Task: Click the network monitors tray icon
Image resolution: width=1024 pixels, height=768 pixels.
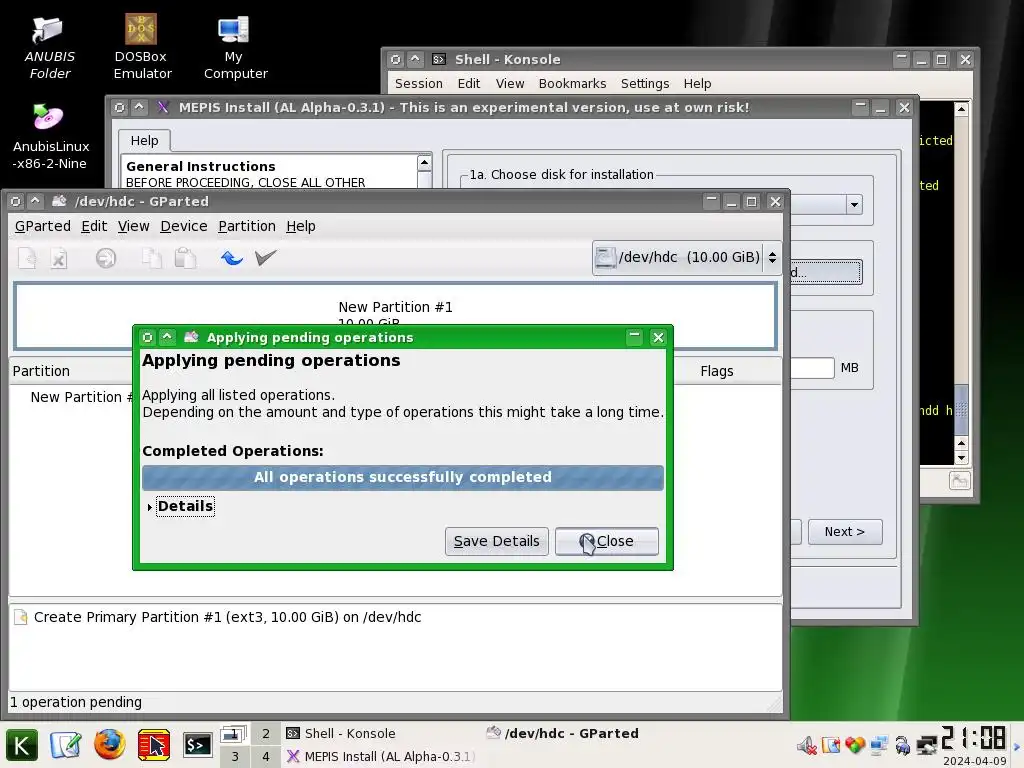Action: coord(879,745)
